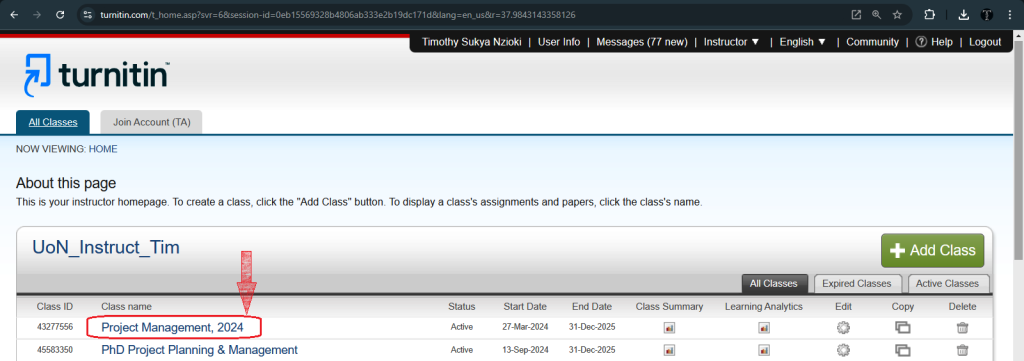Viewport: 1024px width, 361px height.
Task: Open Messages (77 new)
Action: (x=642, y=42)
